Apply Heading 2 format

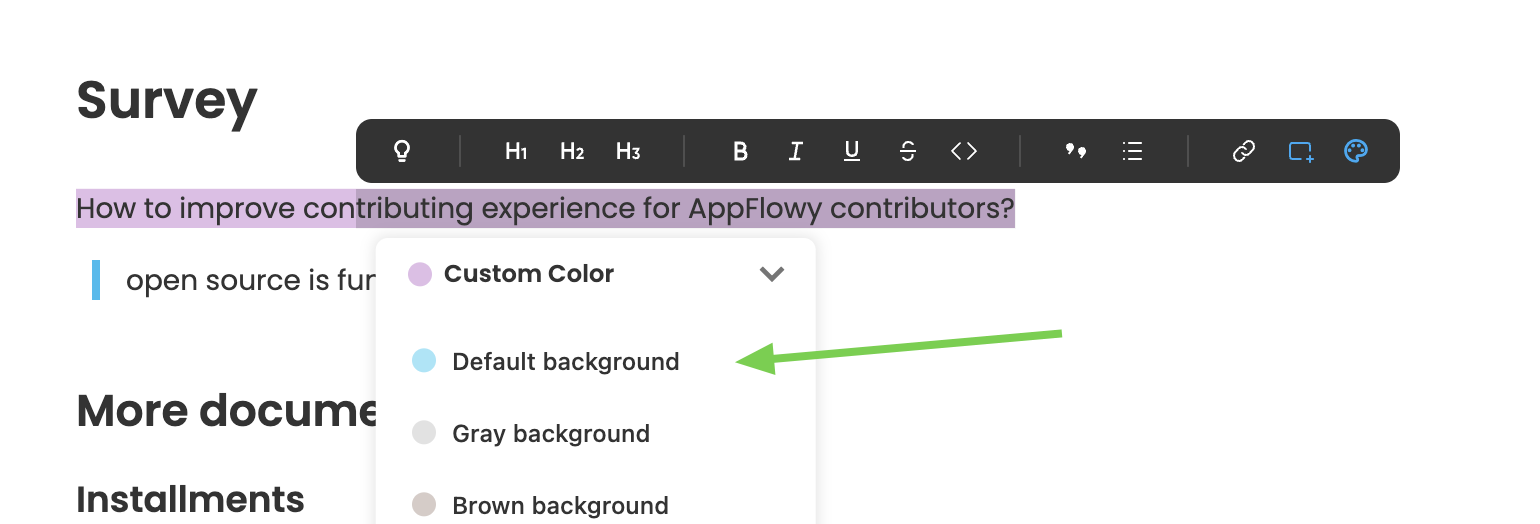coord(572,151)
